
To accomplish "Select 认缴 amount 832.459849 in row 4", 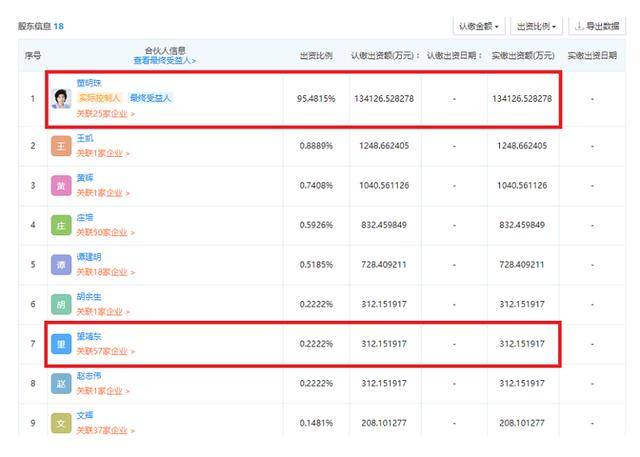I will tap(384, 225).
